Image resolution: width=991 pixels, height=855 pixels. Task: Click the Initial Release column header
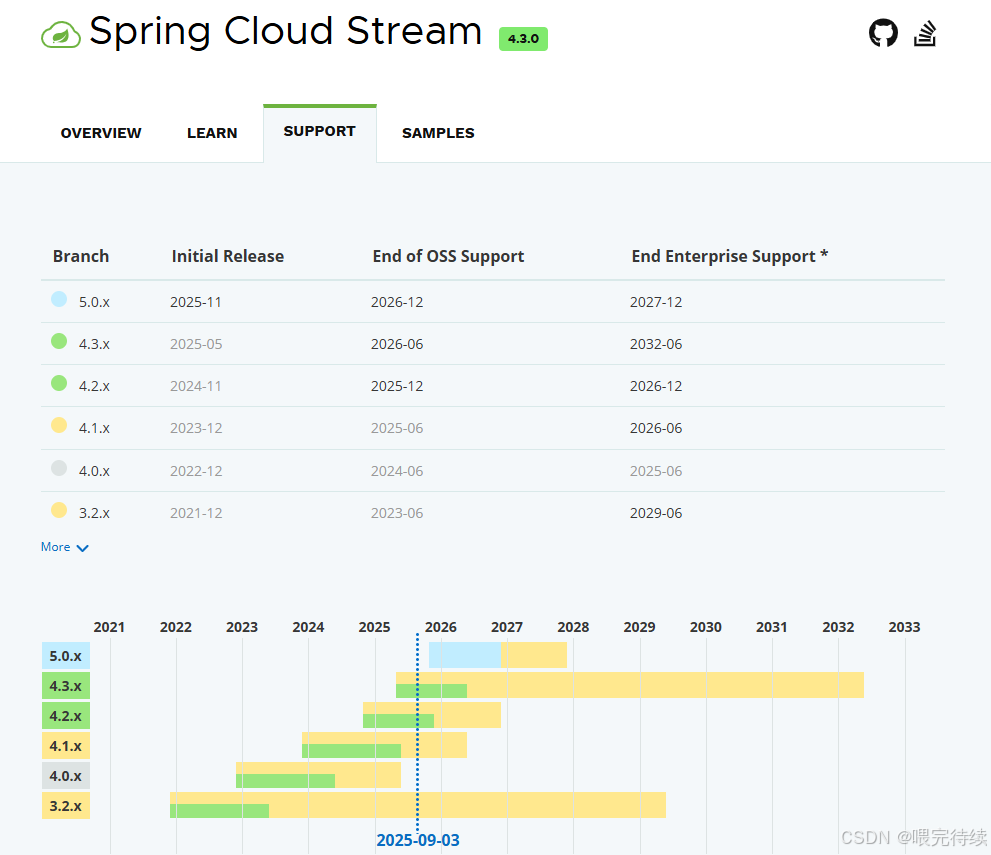click(228, 256)
